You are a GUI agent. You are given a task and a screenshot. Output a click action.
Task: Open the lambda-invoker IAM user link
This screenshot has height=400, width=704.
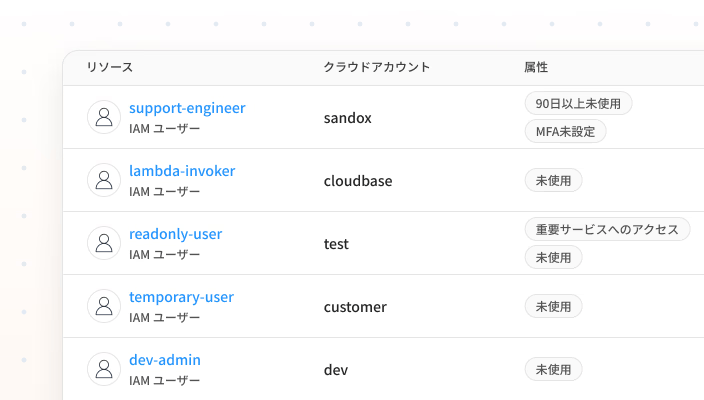coord(182,171)
